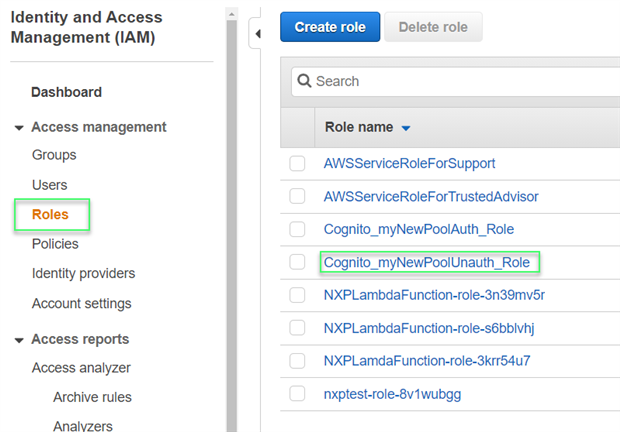Focus the role Search field
Viewport: 620px width, 432px height.
coord(460,81)
